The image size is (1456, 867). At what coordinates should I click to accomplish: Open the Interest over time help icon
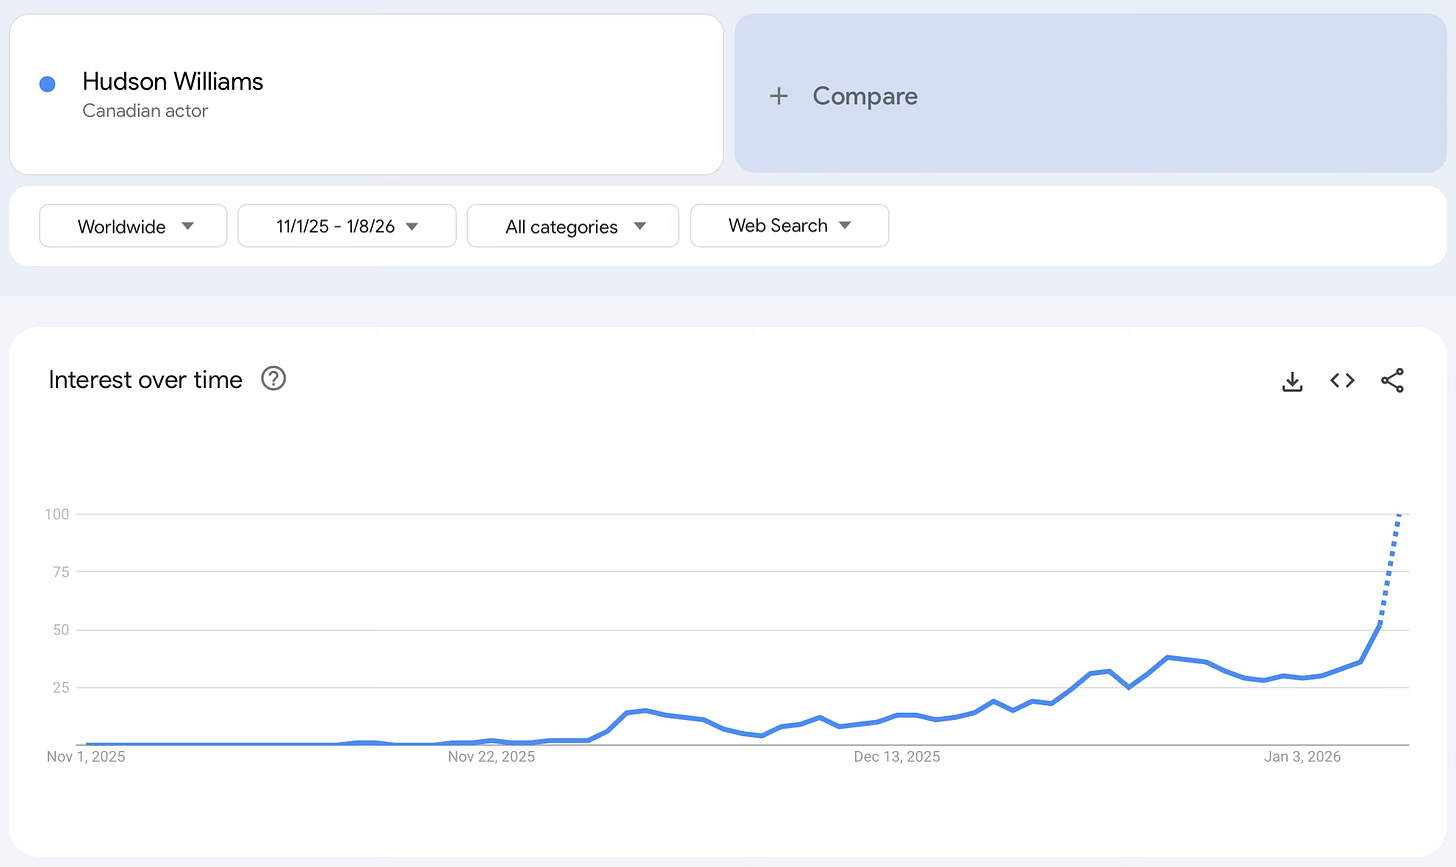coord(273,378)
